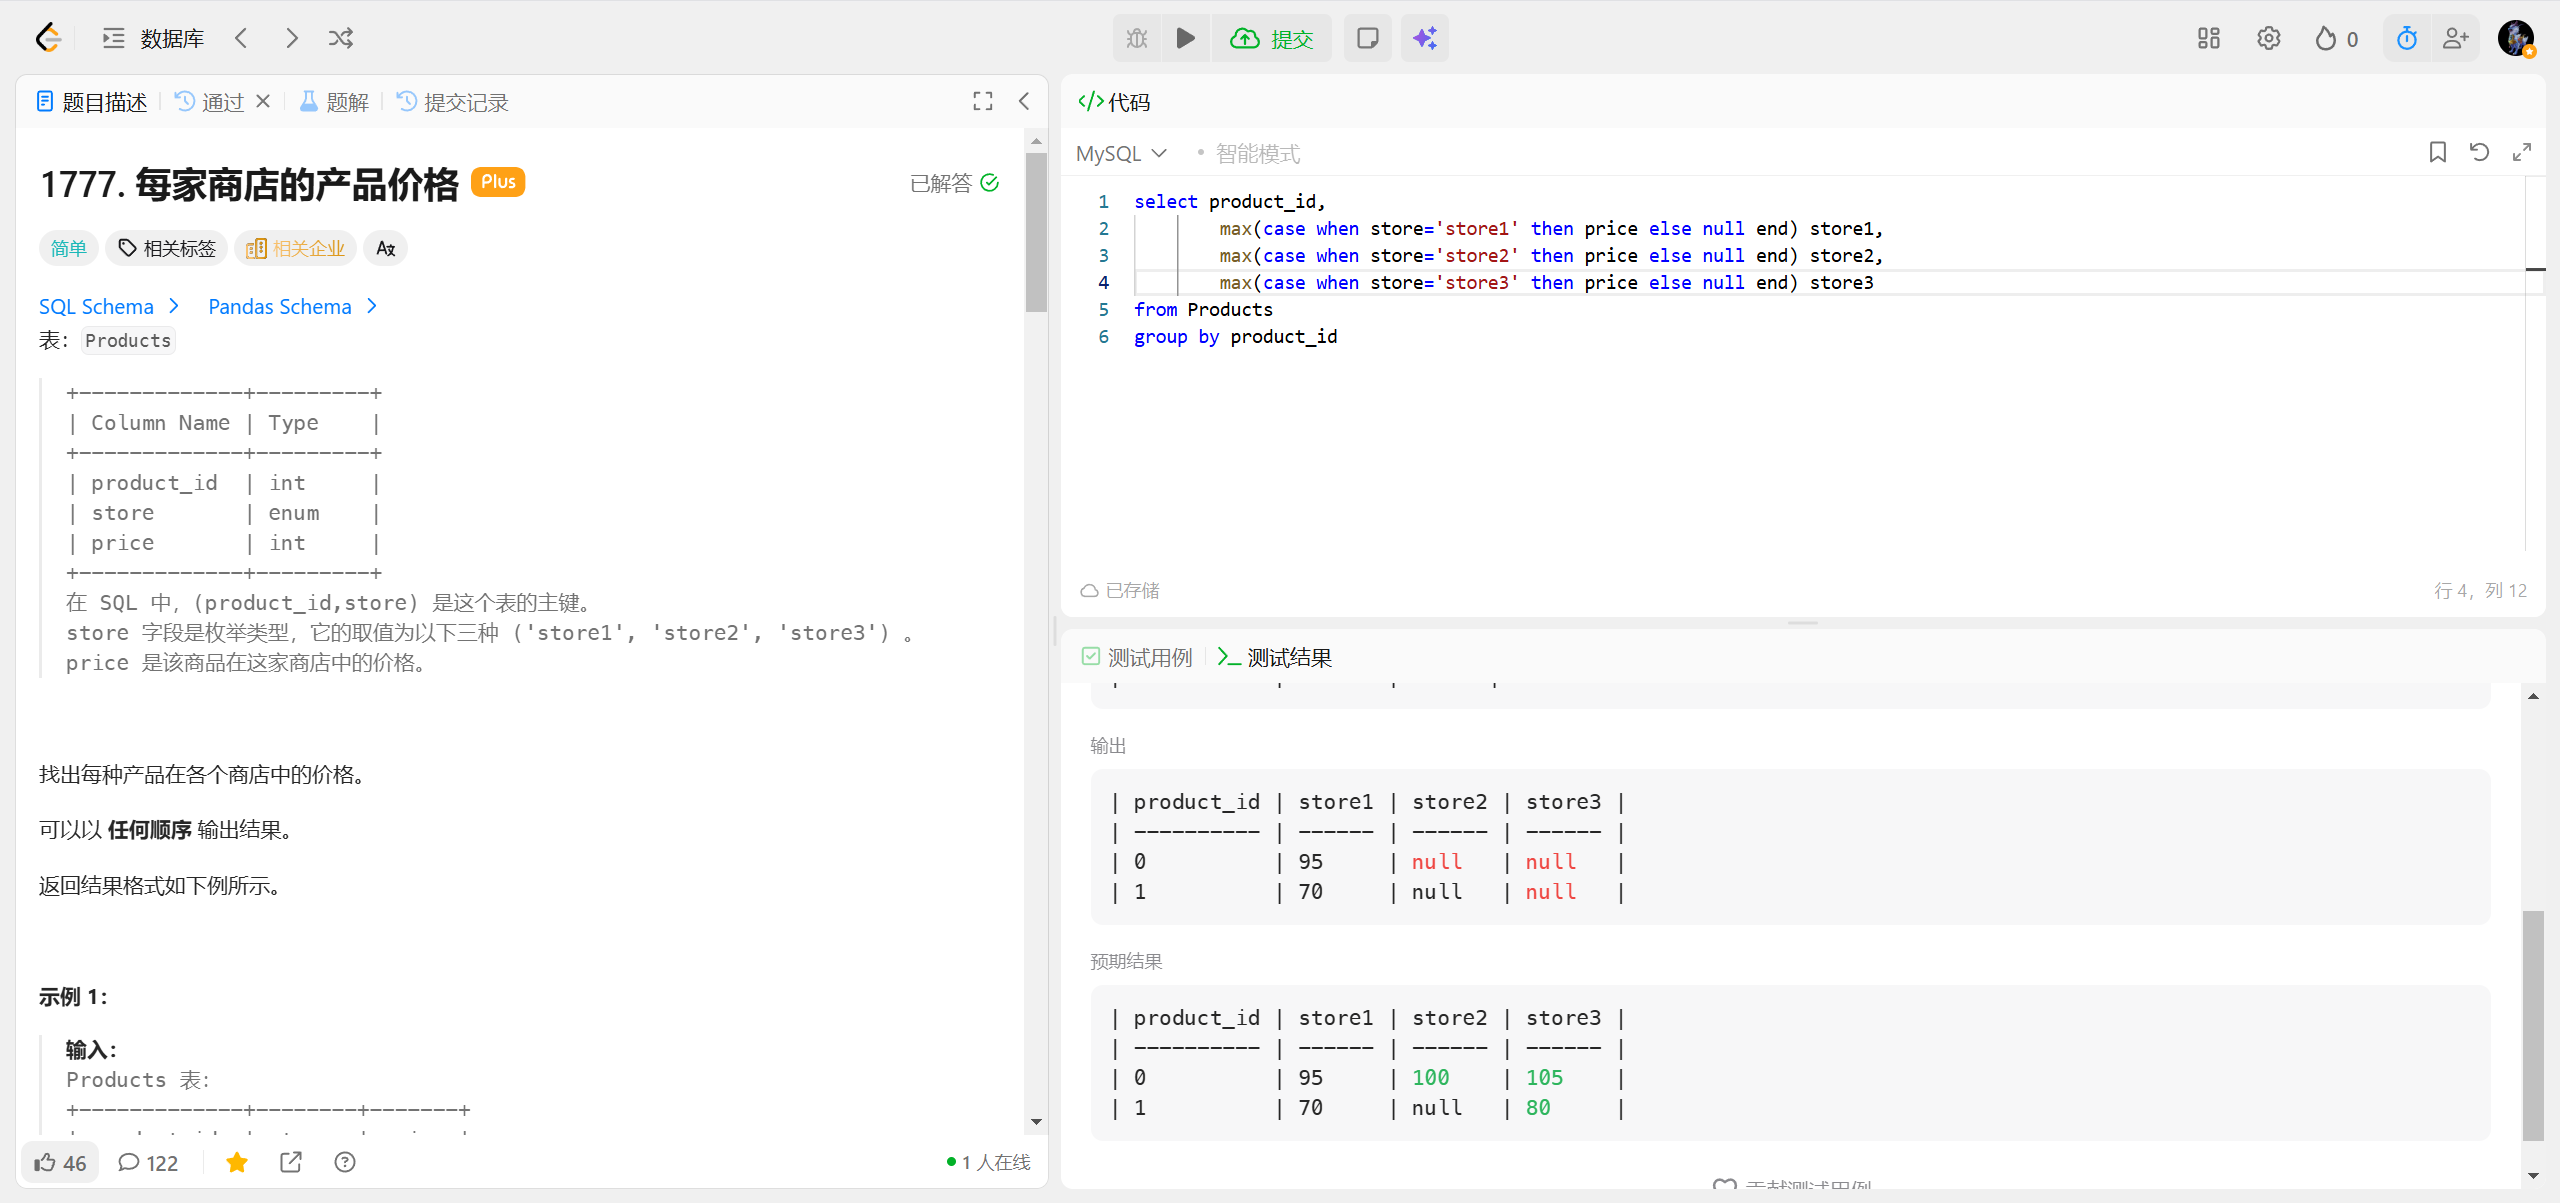2560x1203 pixels.
Task: Run the code with play icon
Action: 1185,38
